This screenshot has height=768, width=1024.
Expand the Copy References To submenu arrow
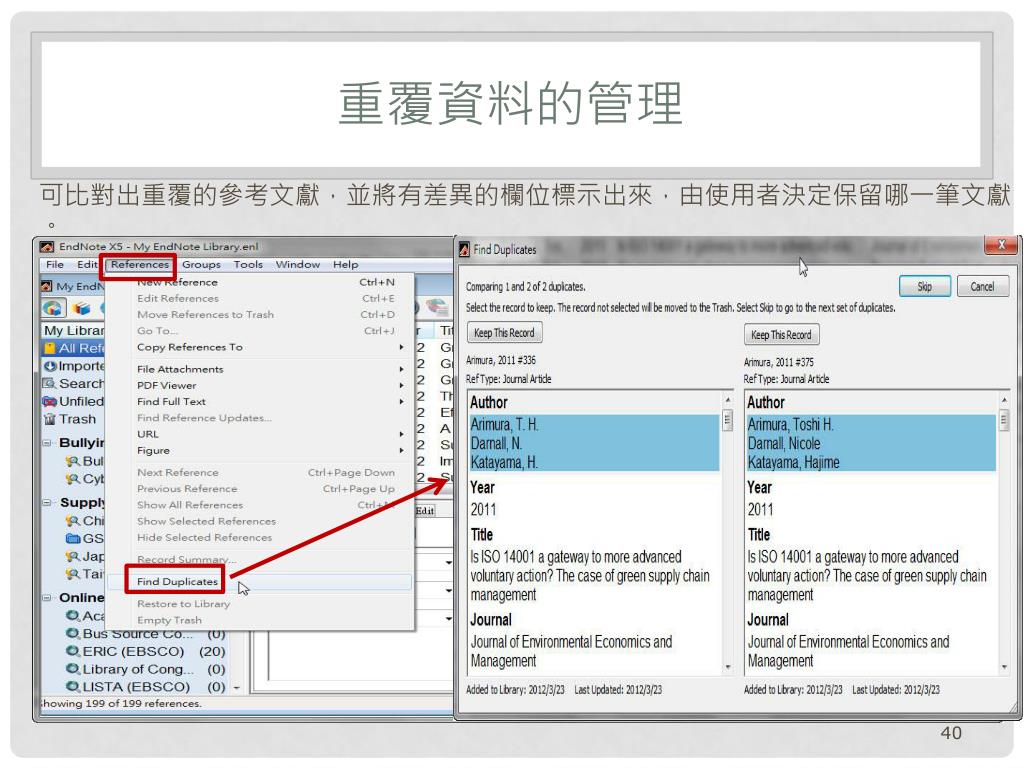402,347
